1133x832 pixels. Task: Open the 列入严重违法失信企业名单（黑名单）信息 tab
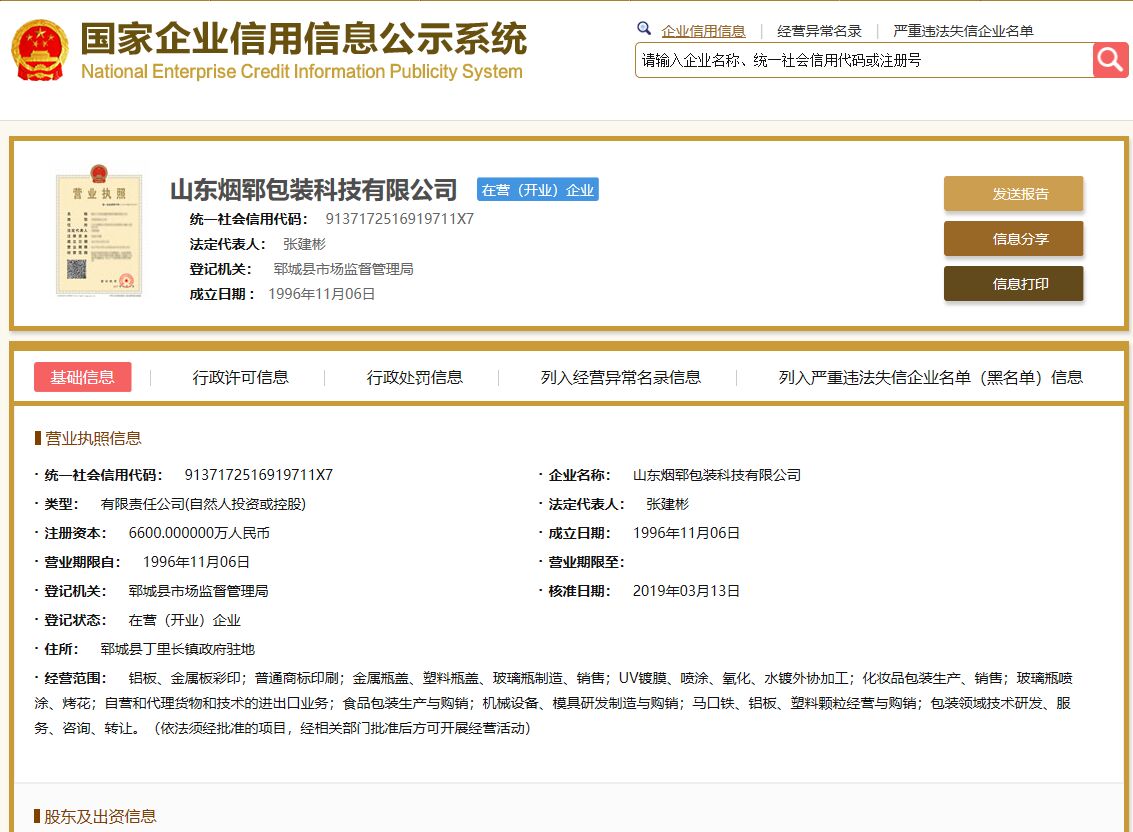pos(930,377)
